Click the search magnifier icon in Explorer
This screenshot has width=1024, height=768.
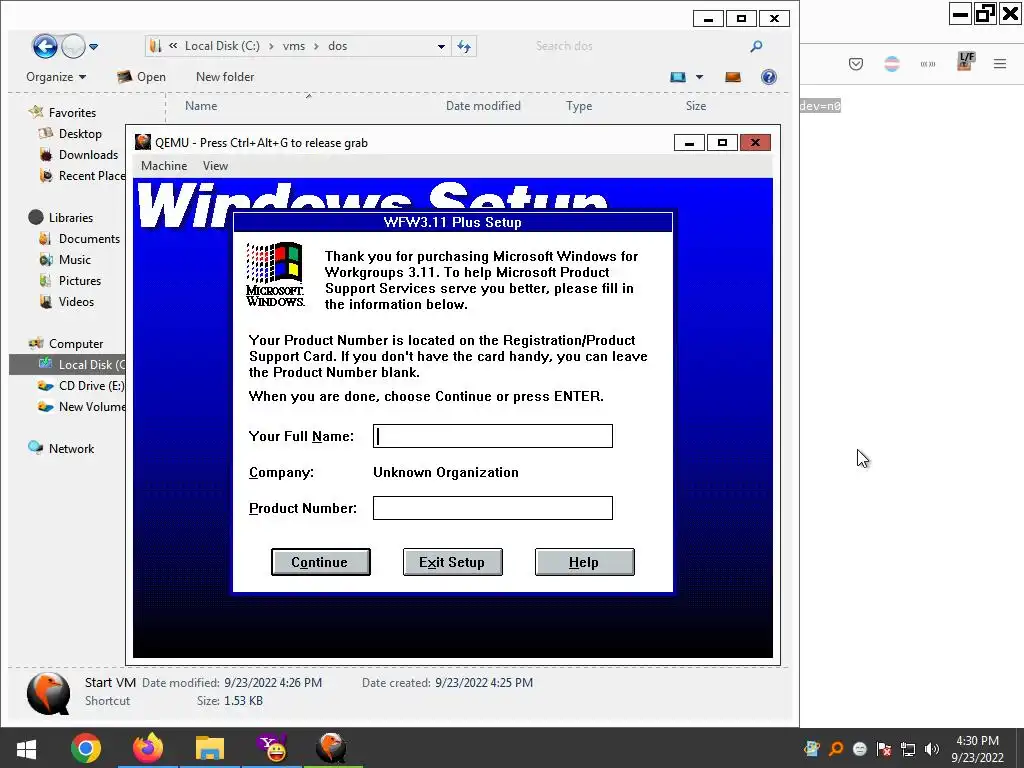[756, 46]
